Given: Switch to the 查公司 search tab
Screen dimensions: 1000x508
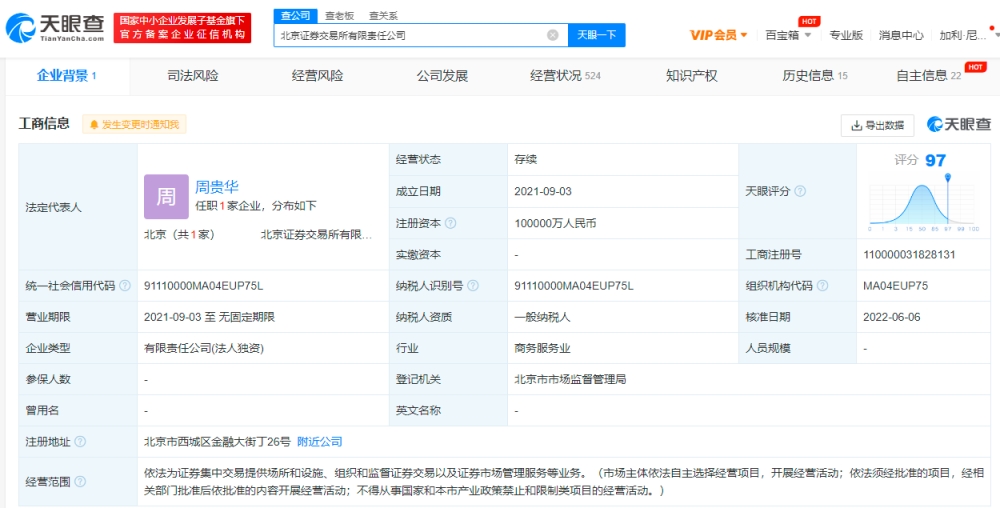Looking at the screenshot, I should (x=294, y=16).
